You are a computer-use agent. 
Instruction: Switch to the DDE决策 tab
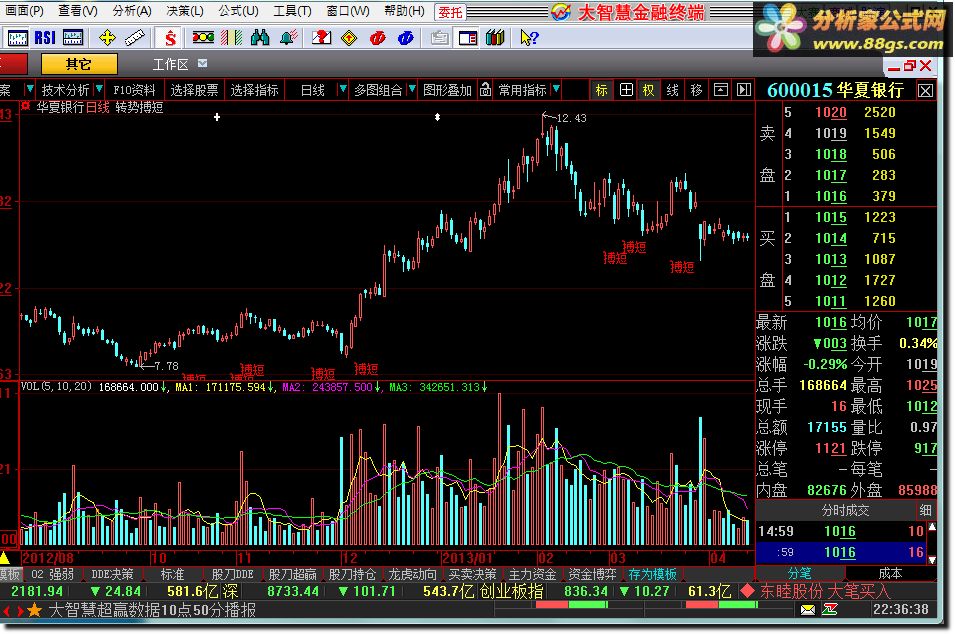112,574
